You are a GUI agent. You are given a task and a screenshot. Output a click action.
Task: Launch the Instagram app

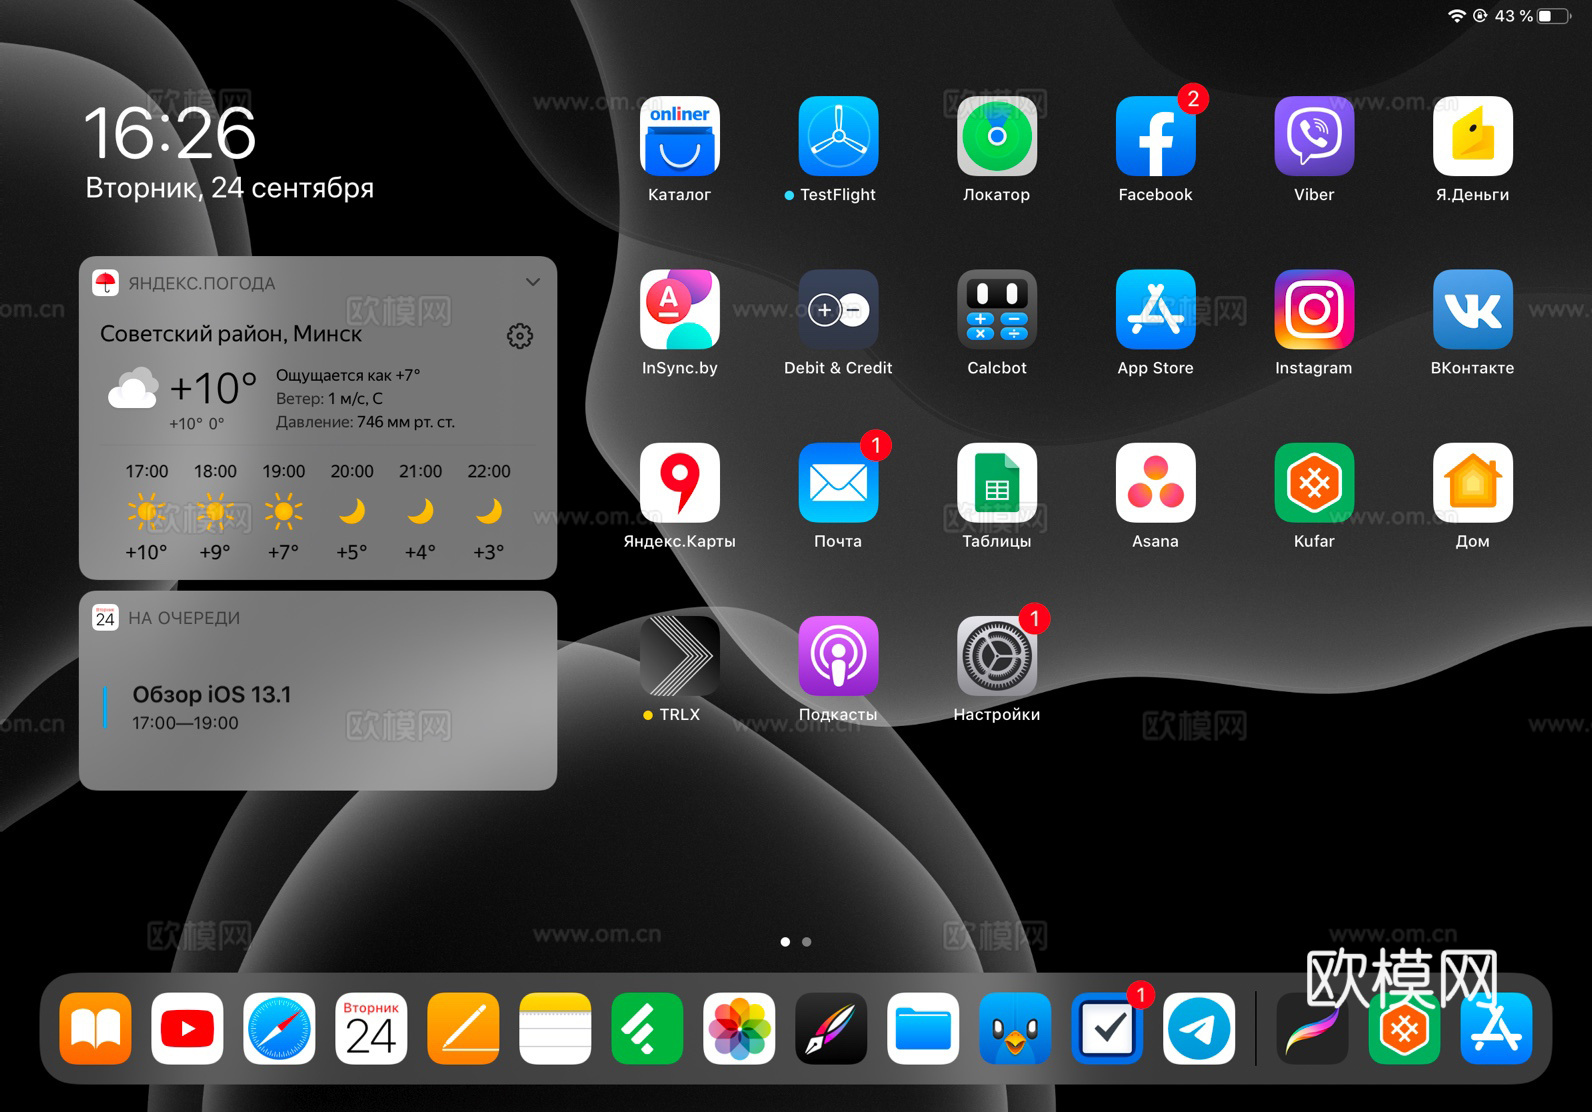coord(1314,310)
